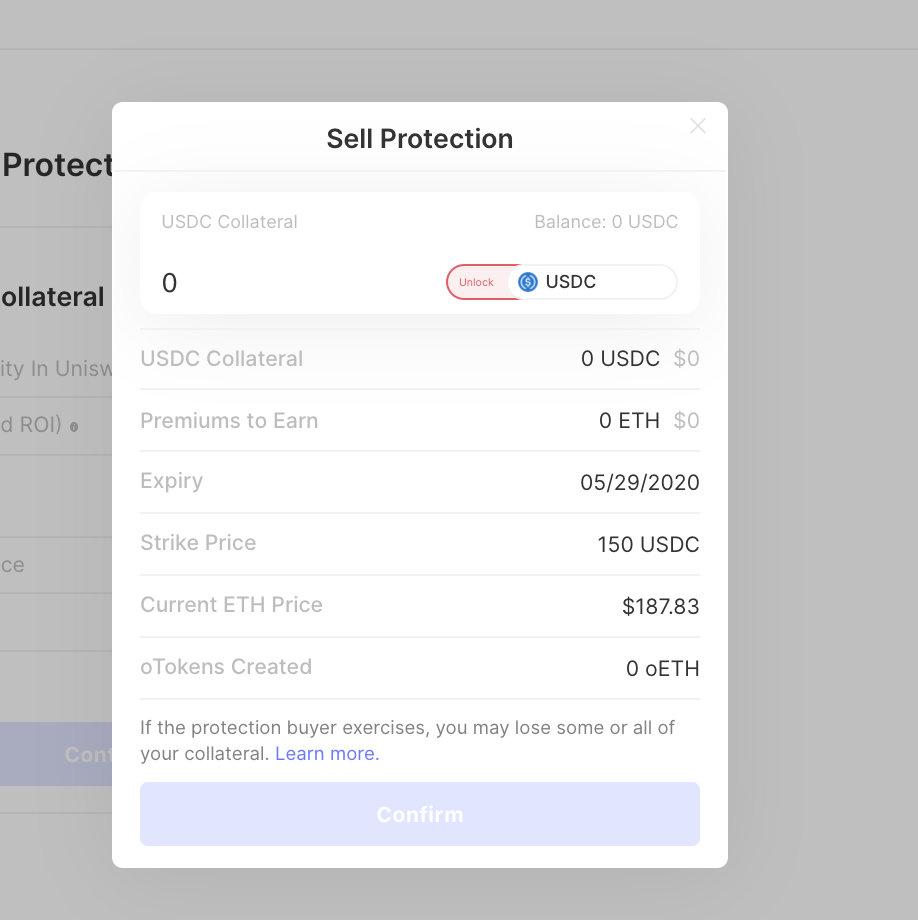The image size is (918, 920).
Task: Click the 0 oETH tokens created value
Action: [662, 669]
